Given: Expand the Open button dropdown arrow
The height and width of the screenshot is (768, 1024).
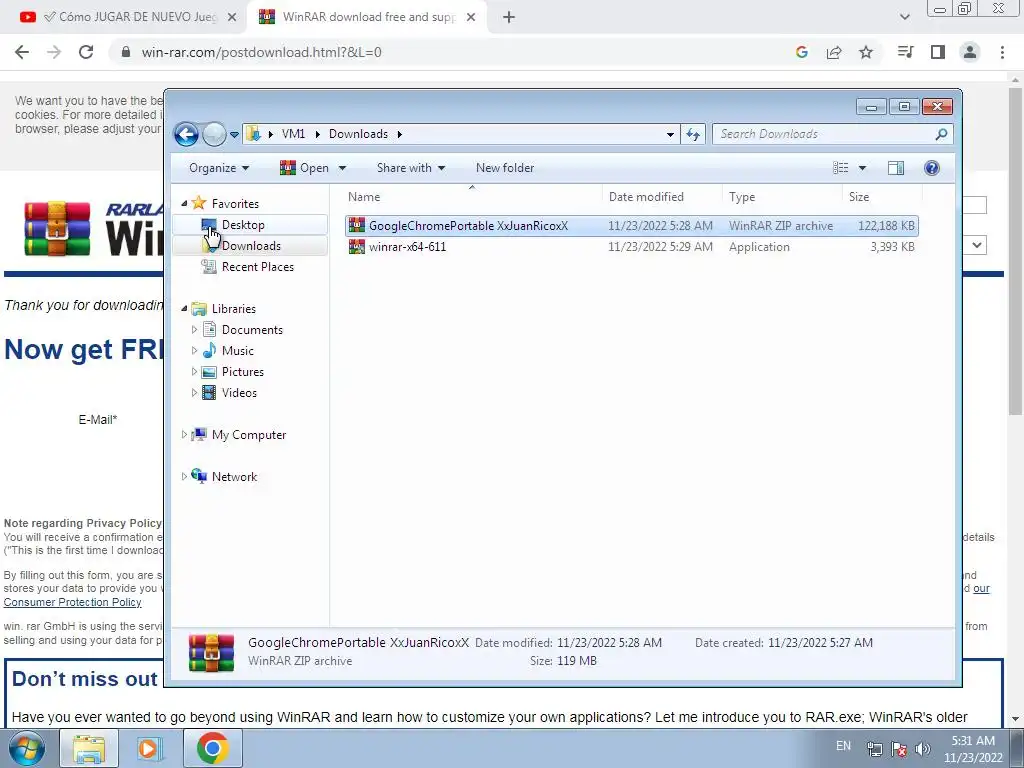Looking at the screenshot, I should pyautogui.click(x=342, y=168).
